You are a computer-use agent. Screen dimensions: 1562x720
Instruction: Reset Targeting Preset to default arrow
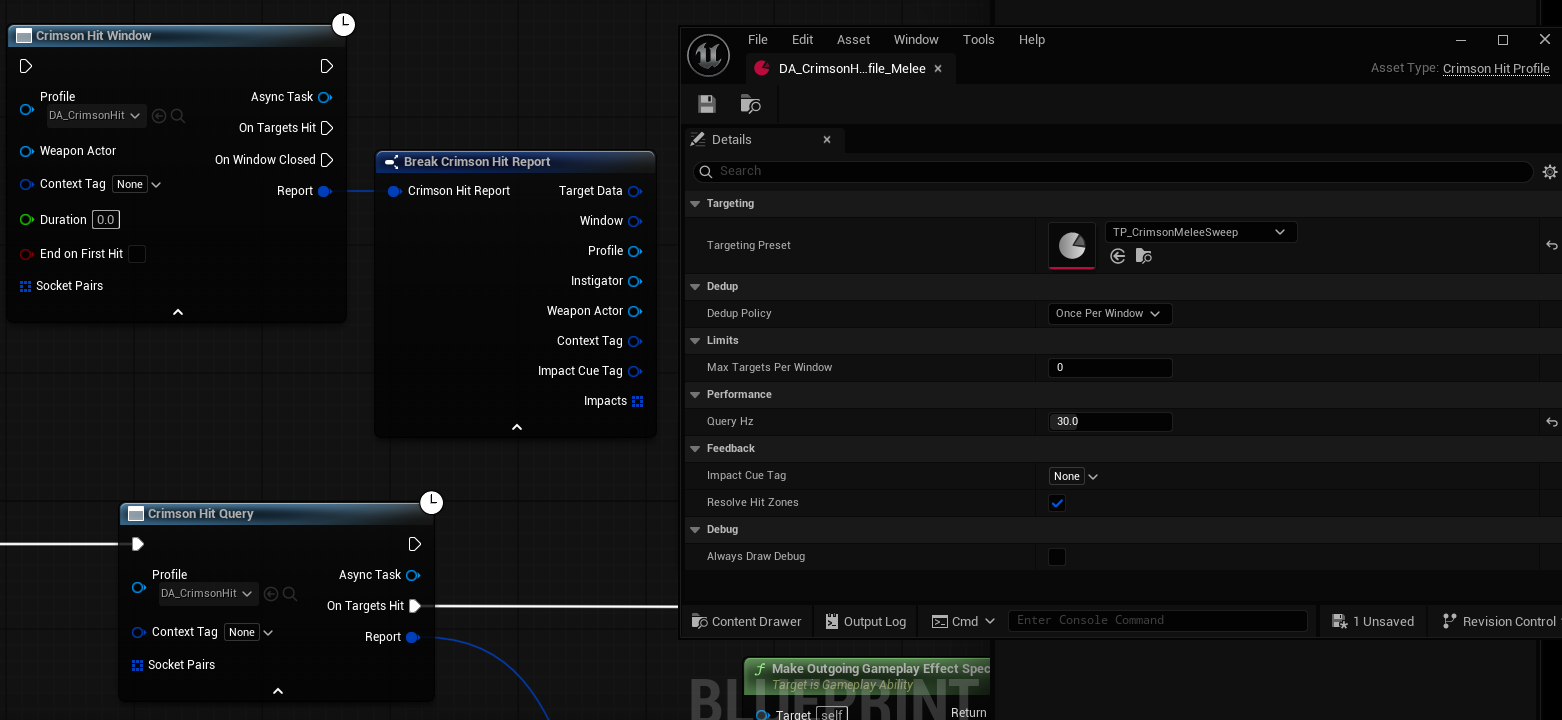1552,245
